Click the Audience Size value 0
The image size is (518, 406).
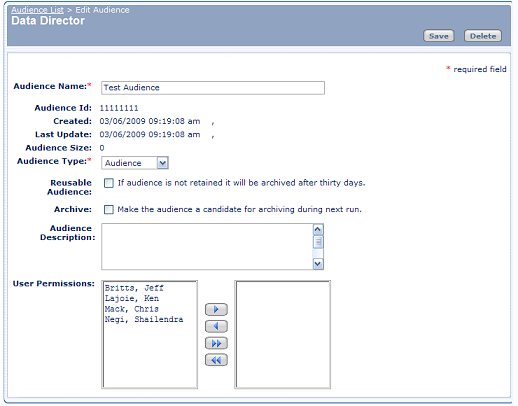click(102, 148)
